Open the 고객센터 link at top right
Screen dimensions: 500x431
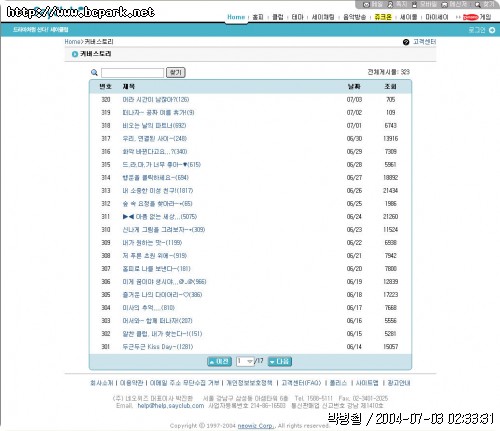pyautogui.click(x=424, y=42)
